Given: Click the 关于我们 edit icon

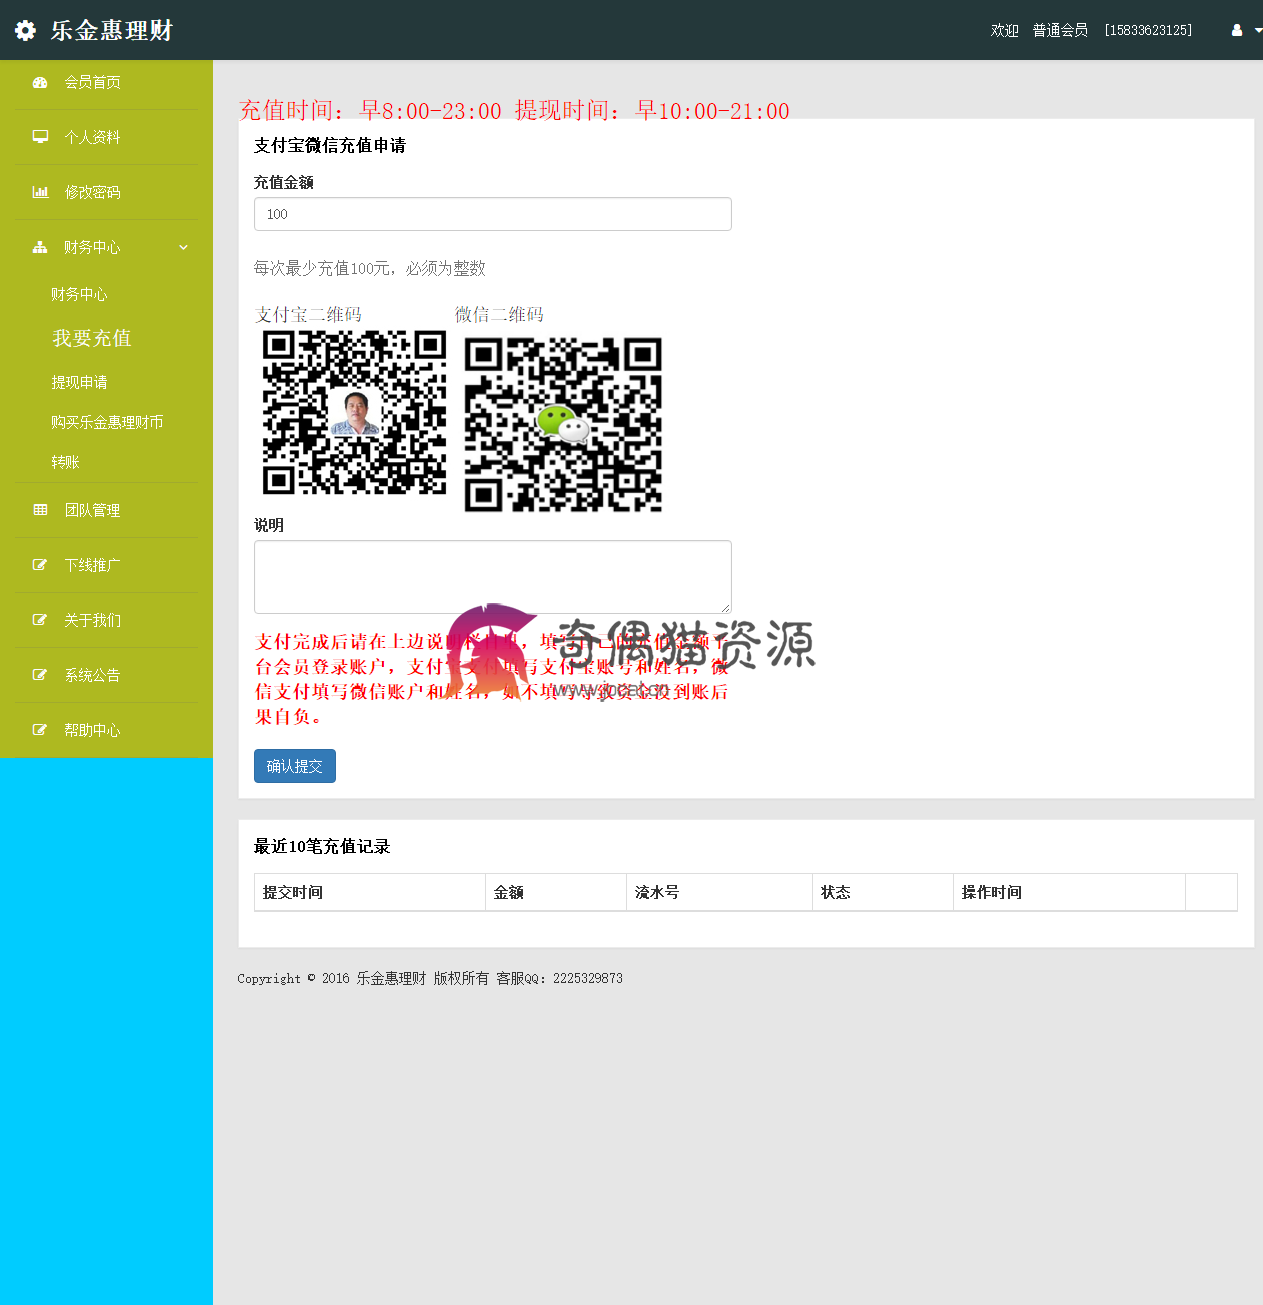Looking at the screenshot, I should click(x=40, y=620).
